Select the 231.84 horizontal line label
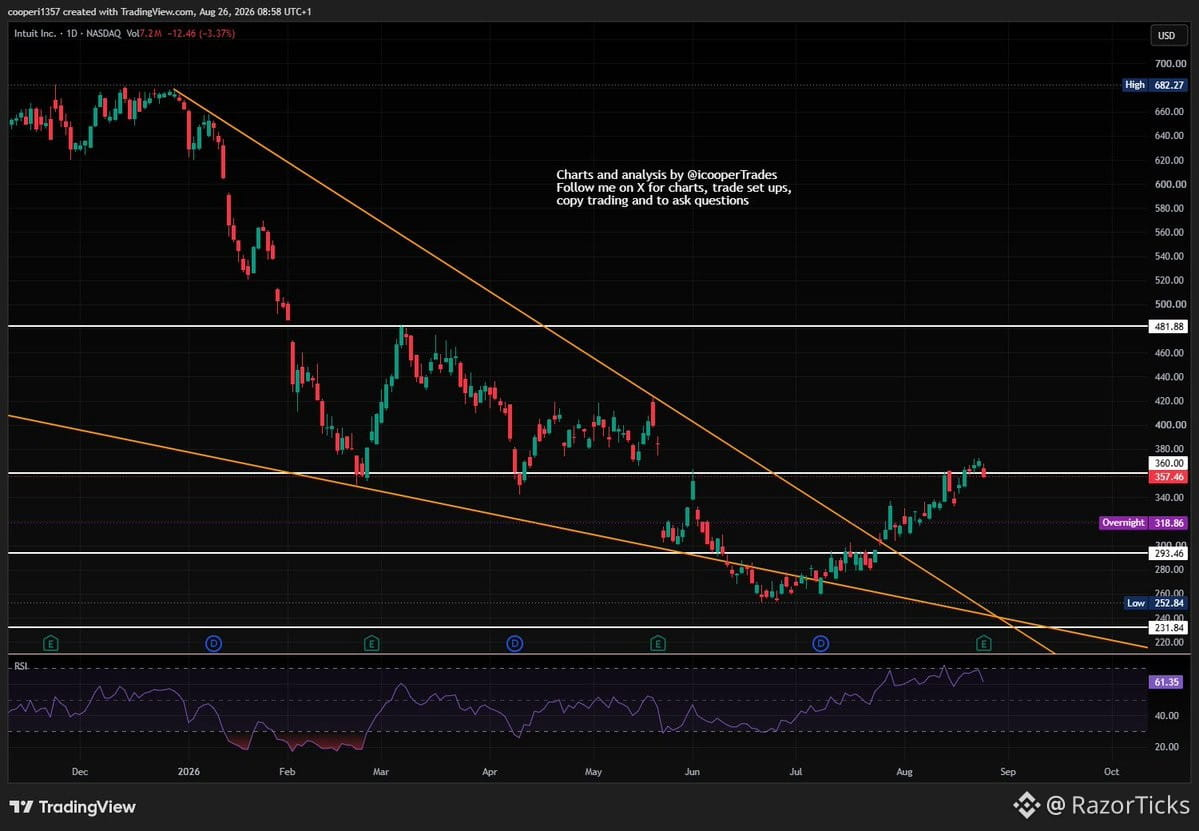 1168,628
